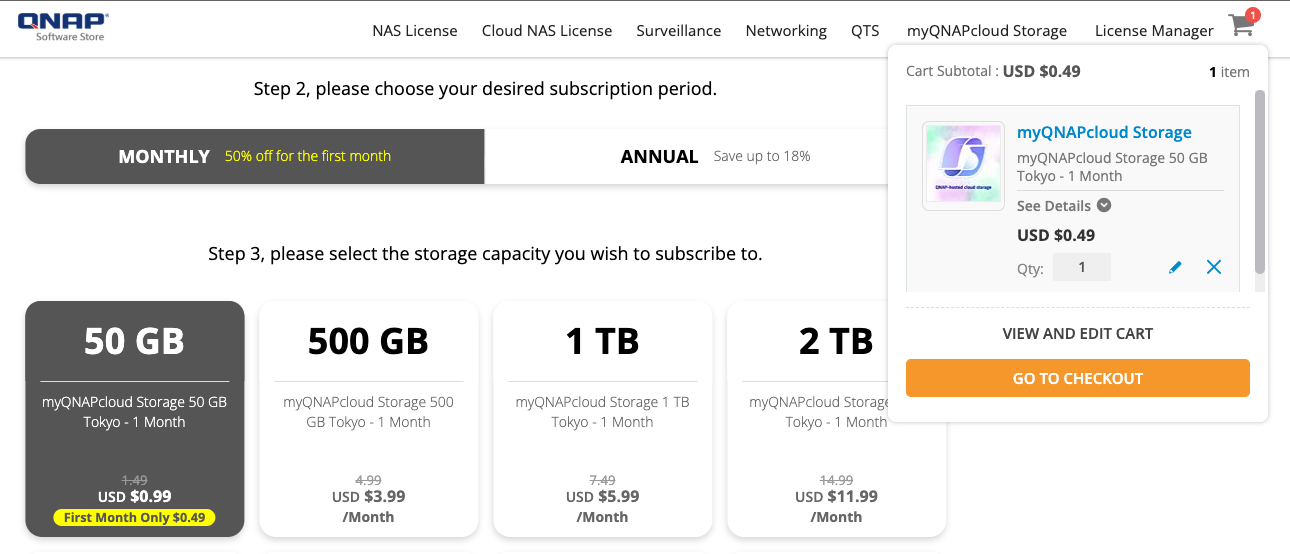
Task: Open the Cloud NAS License menu
Action: point(547,31)
